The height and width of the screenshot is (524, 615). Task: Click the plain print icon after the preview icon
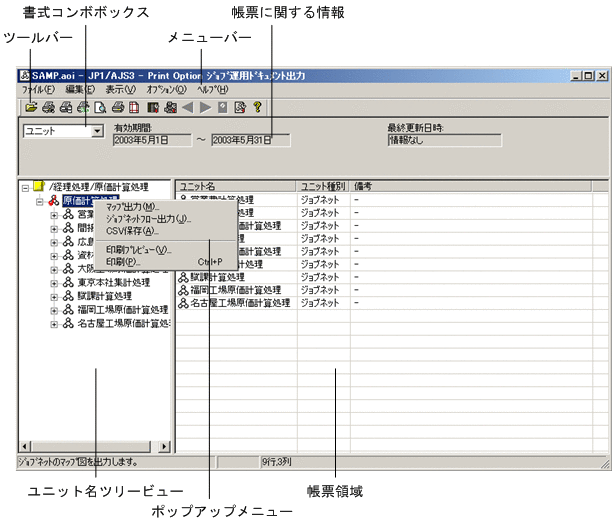[x=118, y=107]
